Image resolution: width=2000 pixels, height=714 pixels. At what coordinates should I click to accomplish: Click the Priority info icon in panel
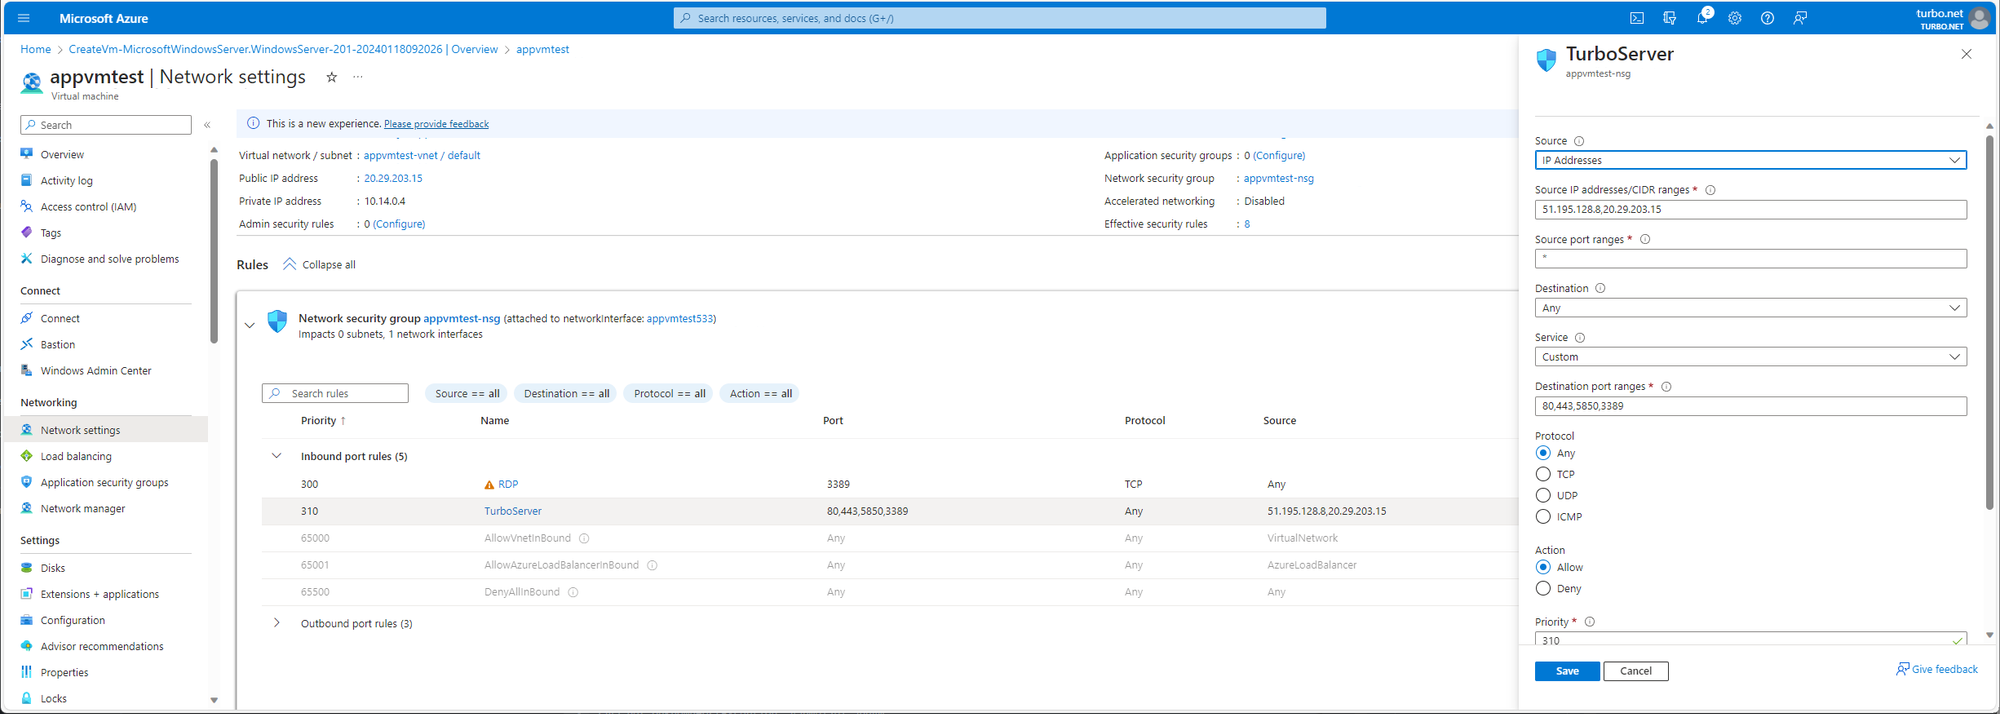[1589, 622]
